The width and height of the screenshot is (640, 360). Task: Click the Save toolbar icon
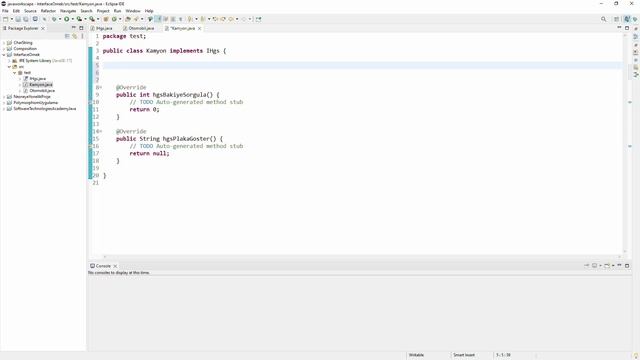18,19
